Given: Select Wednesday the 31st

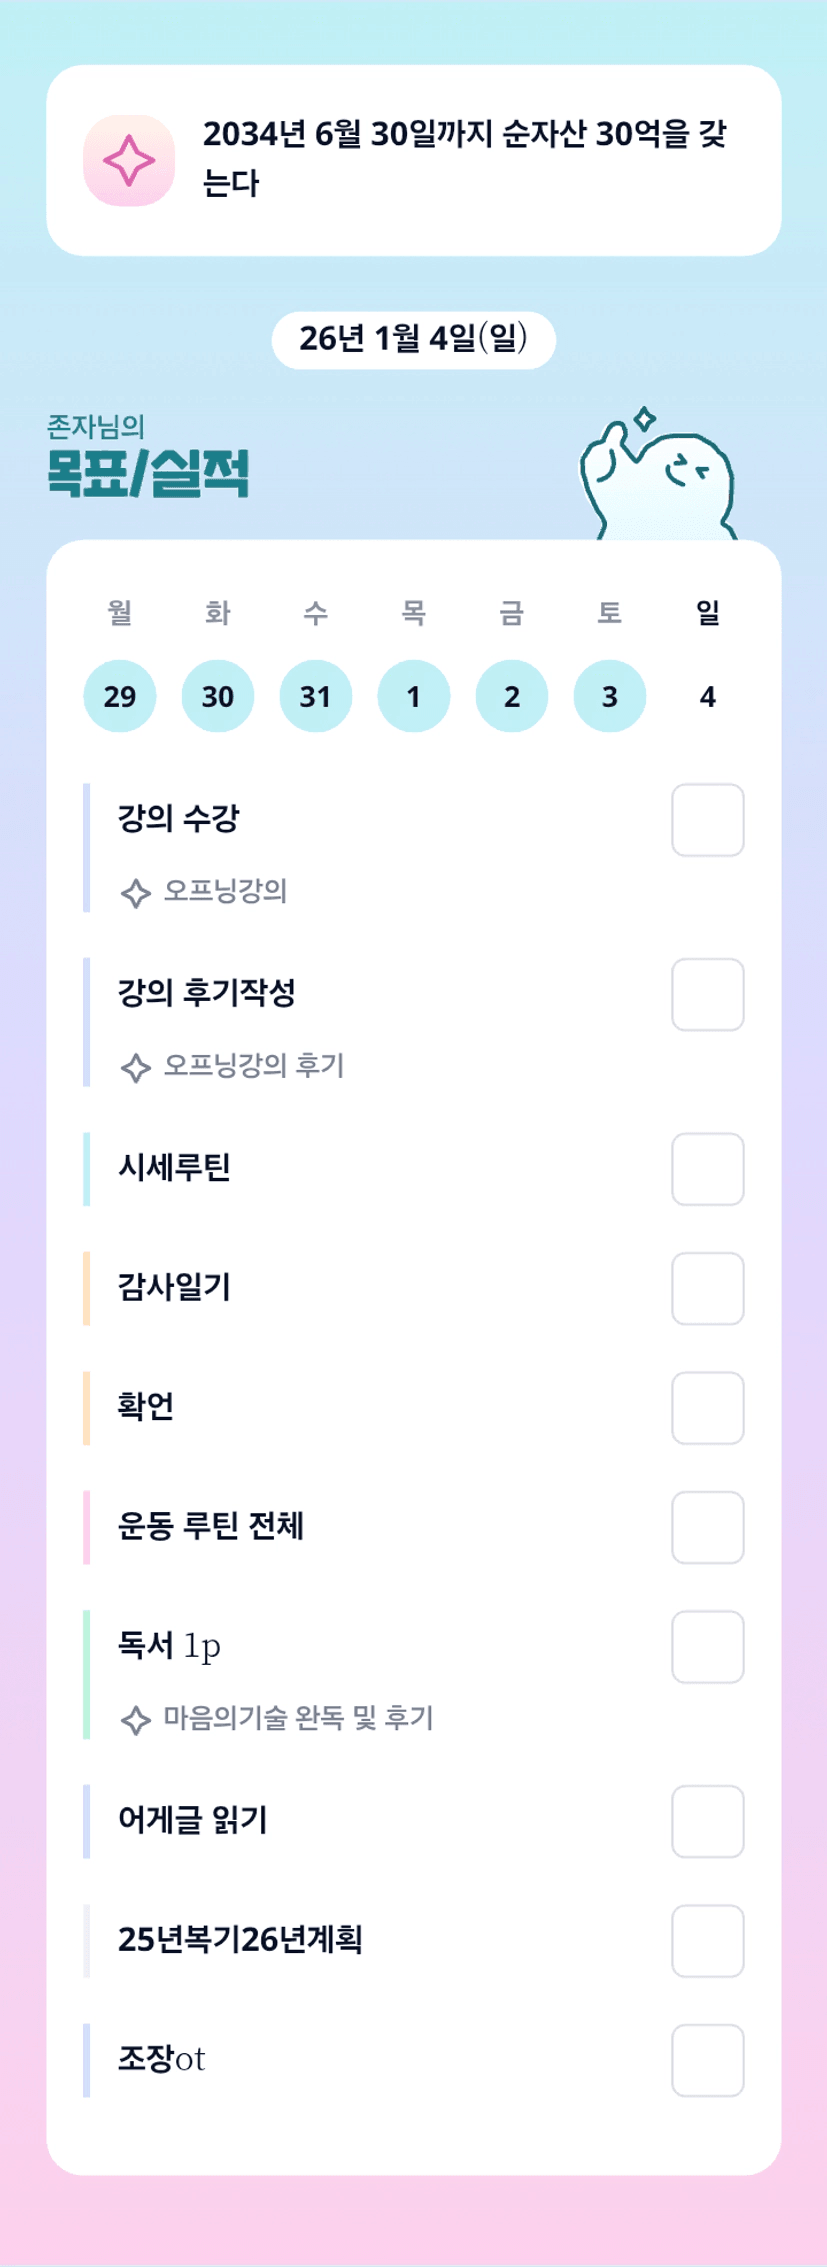Looking at the screenshot, I should click(x=316, y=696).
